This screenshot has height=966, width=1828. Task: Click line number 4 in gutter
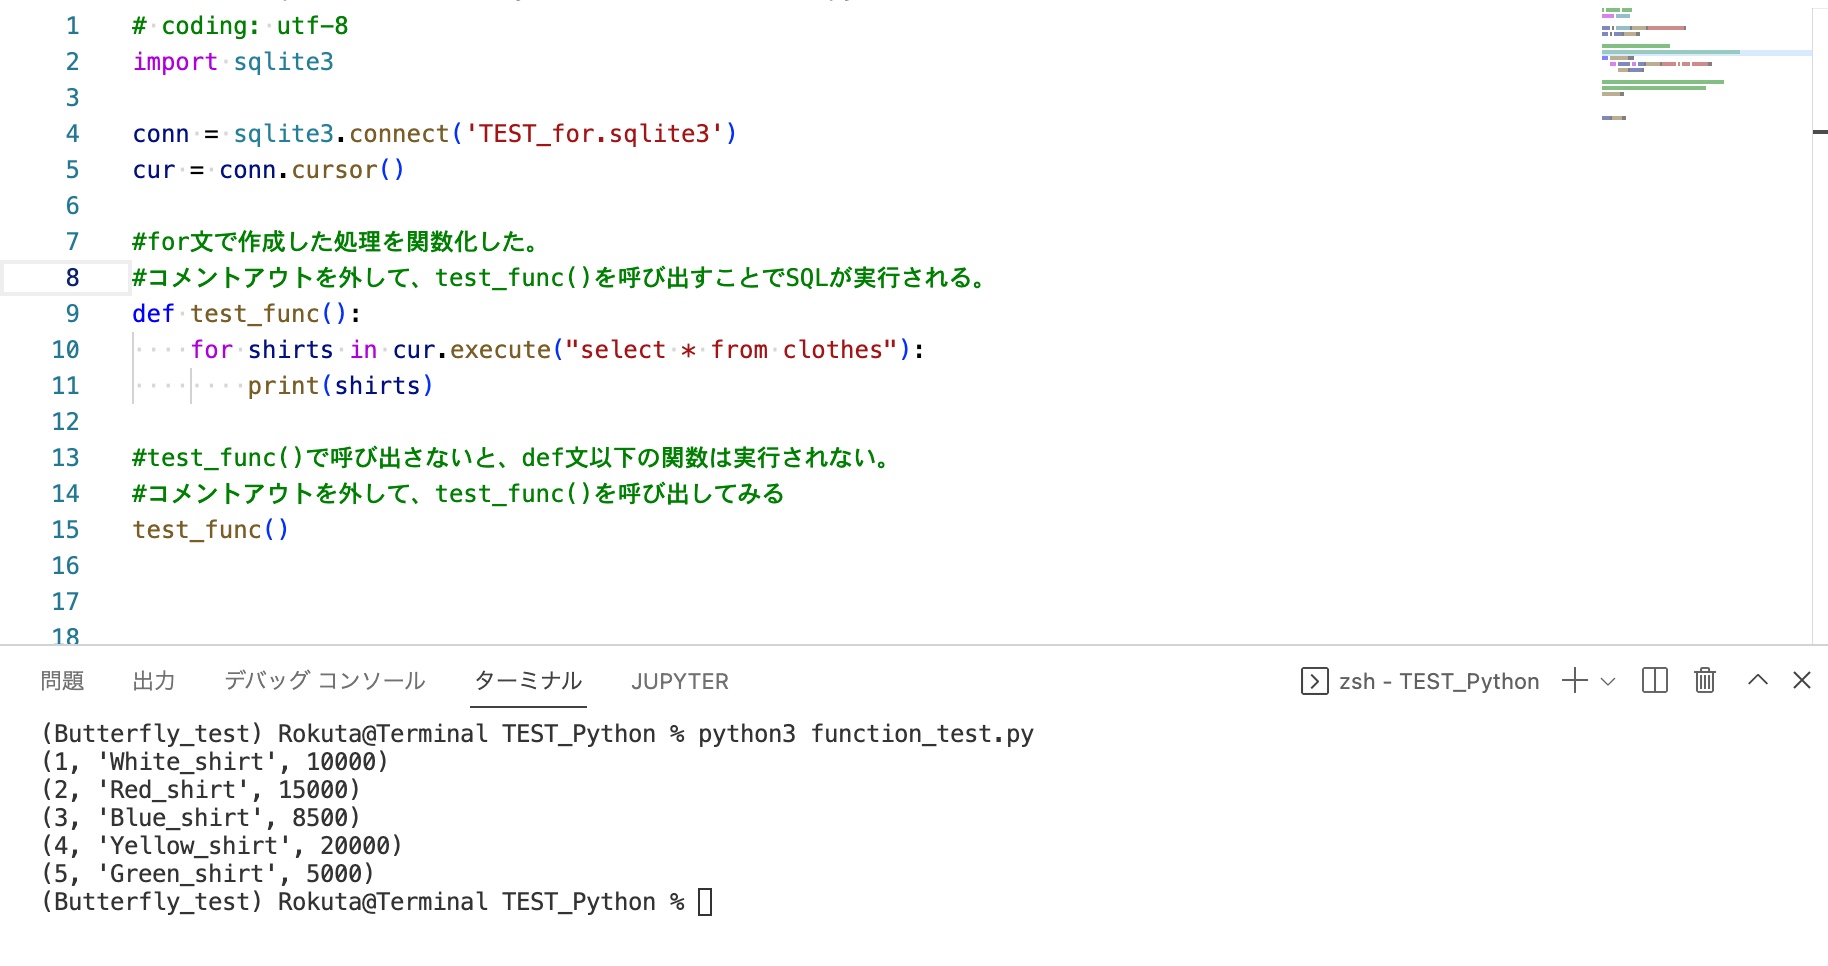click(72, 134)
